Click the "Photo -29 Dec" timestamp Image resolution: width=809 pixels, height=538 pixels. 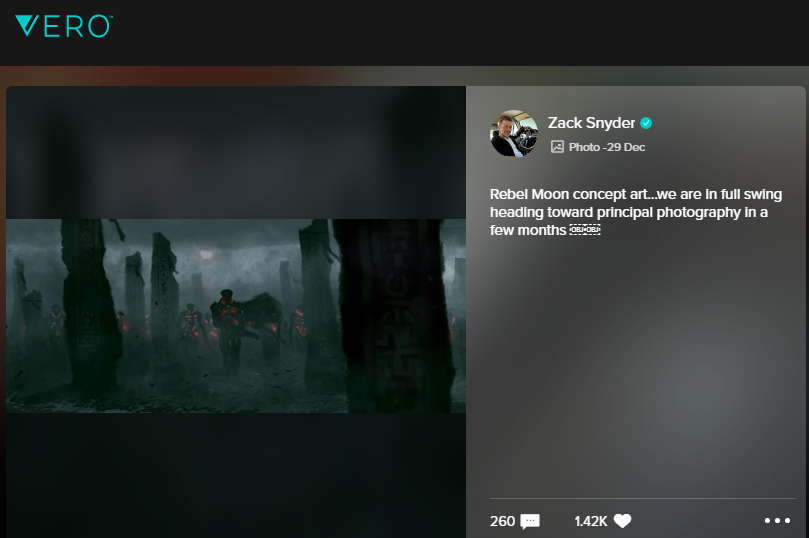click(x=607, y=147)
